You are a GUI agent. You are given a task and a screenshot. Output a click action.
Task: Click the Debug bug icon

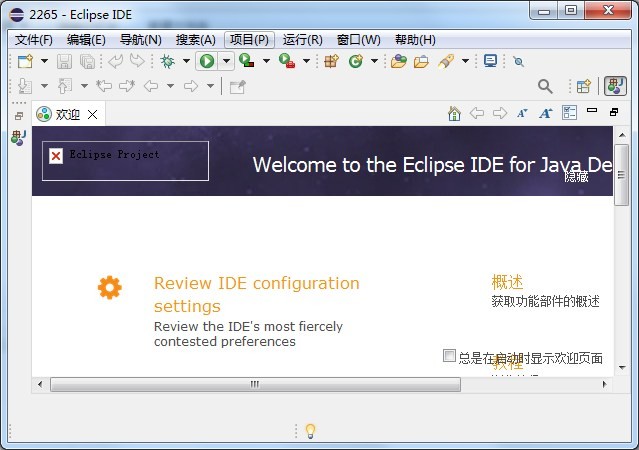coord(167,62)
